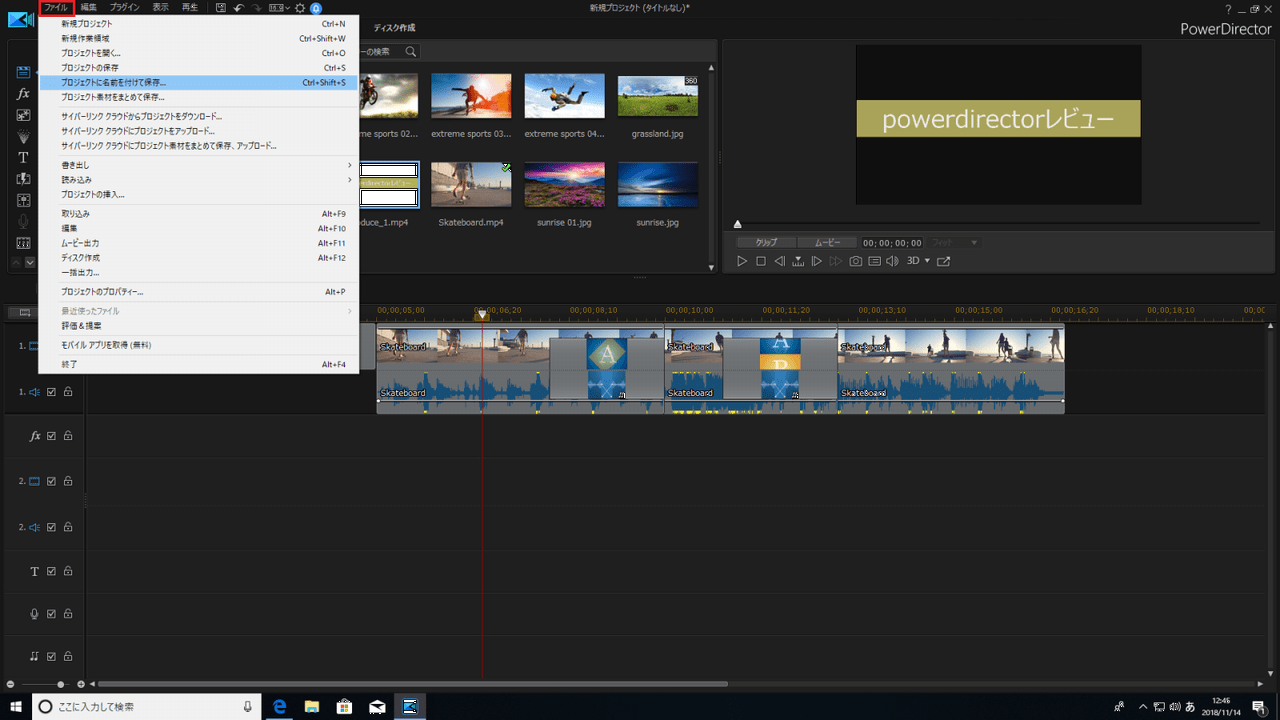The height and width of the screenshot is (720, 1280).
Task: Undock the preview window
Action: coord(943,261)
